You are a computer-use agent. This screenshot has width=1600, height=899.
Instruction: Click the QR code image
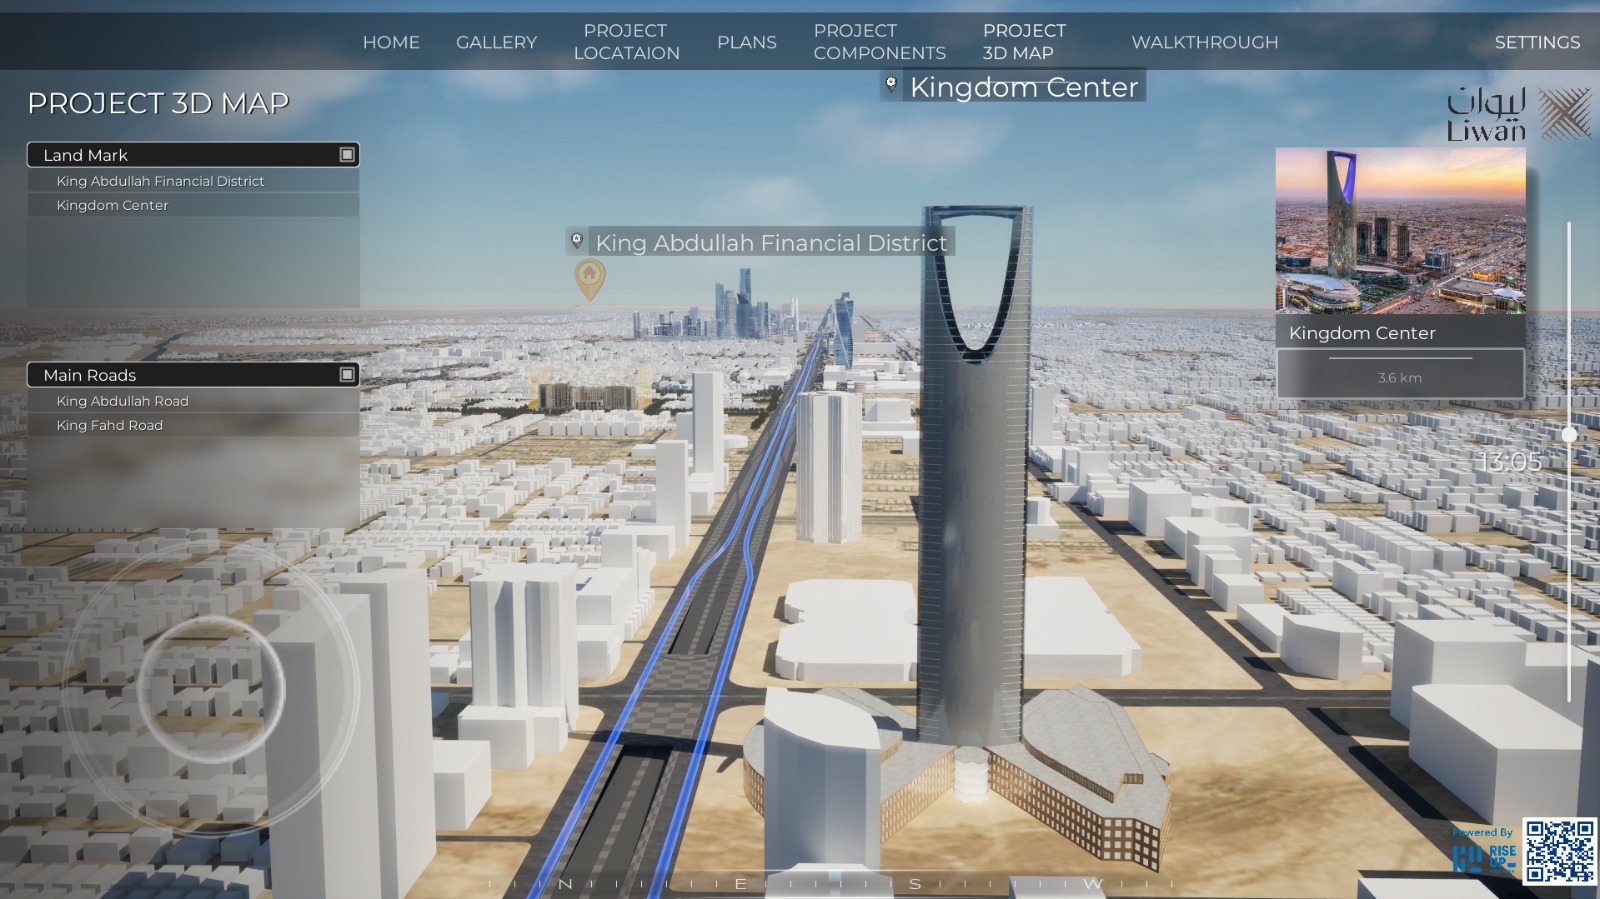click(x=1559, y=851)
